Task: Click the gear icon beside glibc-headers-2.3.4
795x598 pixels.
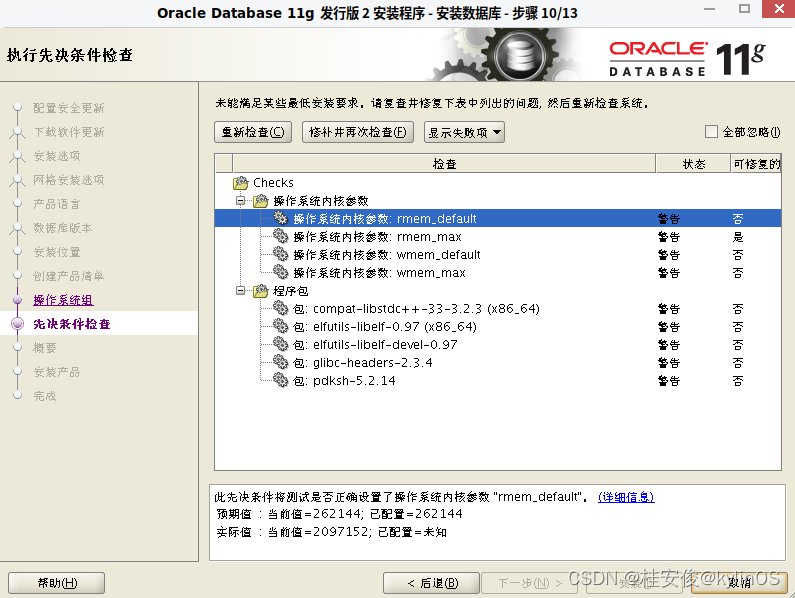Action: (x=280, y=362)
